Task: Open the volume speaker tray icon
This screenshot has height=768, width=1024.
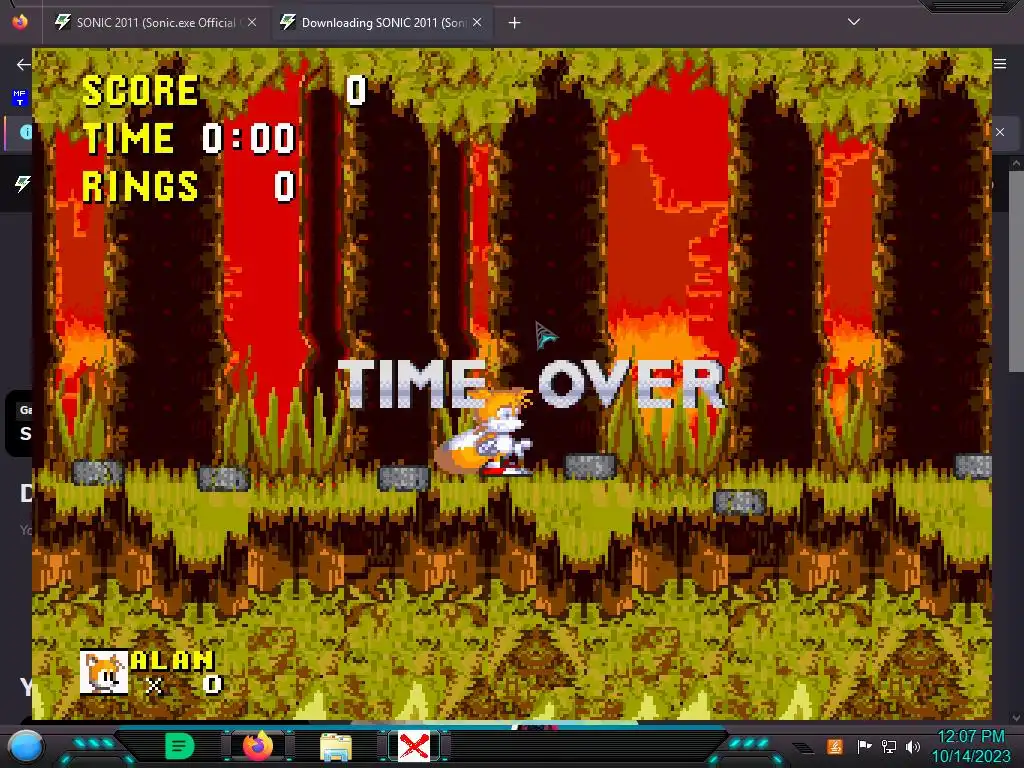Action: pyautogui.click(x=913, y=746)
